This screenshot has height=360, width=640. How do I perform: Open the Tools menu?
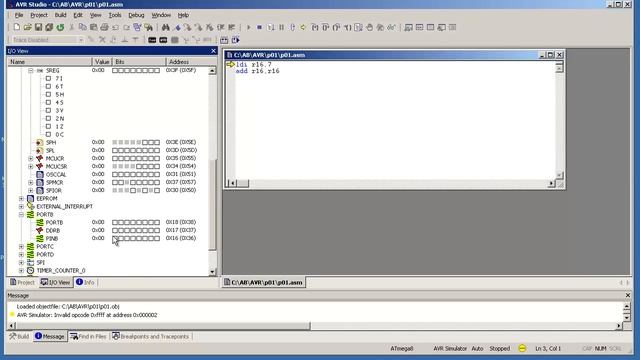[115, 15]
